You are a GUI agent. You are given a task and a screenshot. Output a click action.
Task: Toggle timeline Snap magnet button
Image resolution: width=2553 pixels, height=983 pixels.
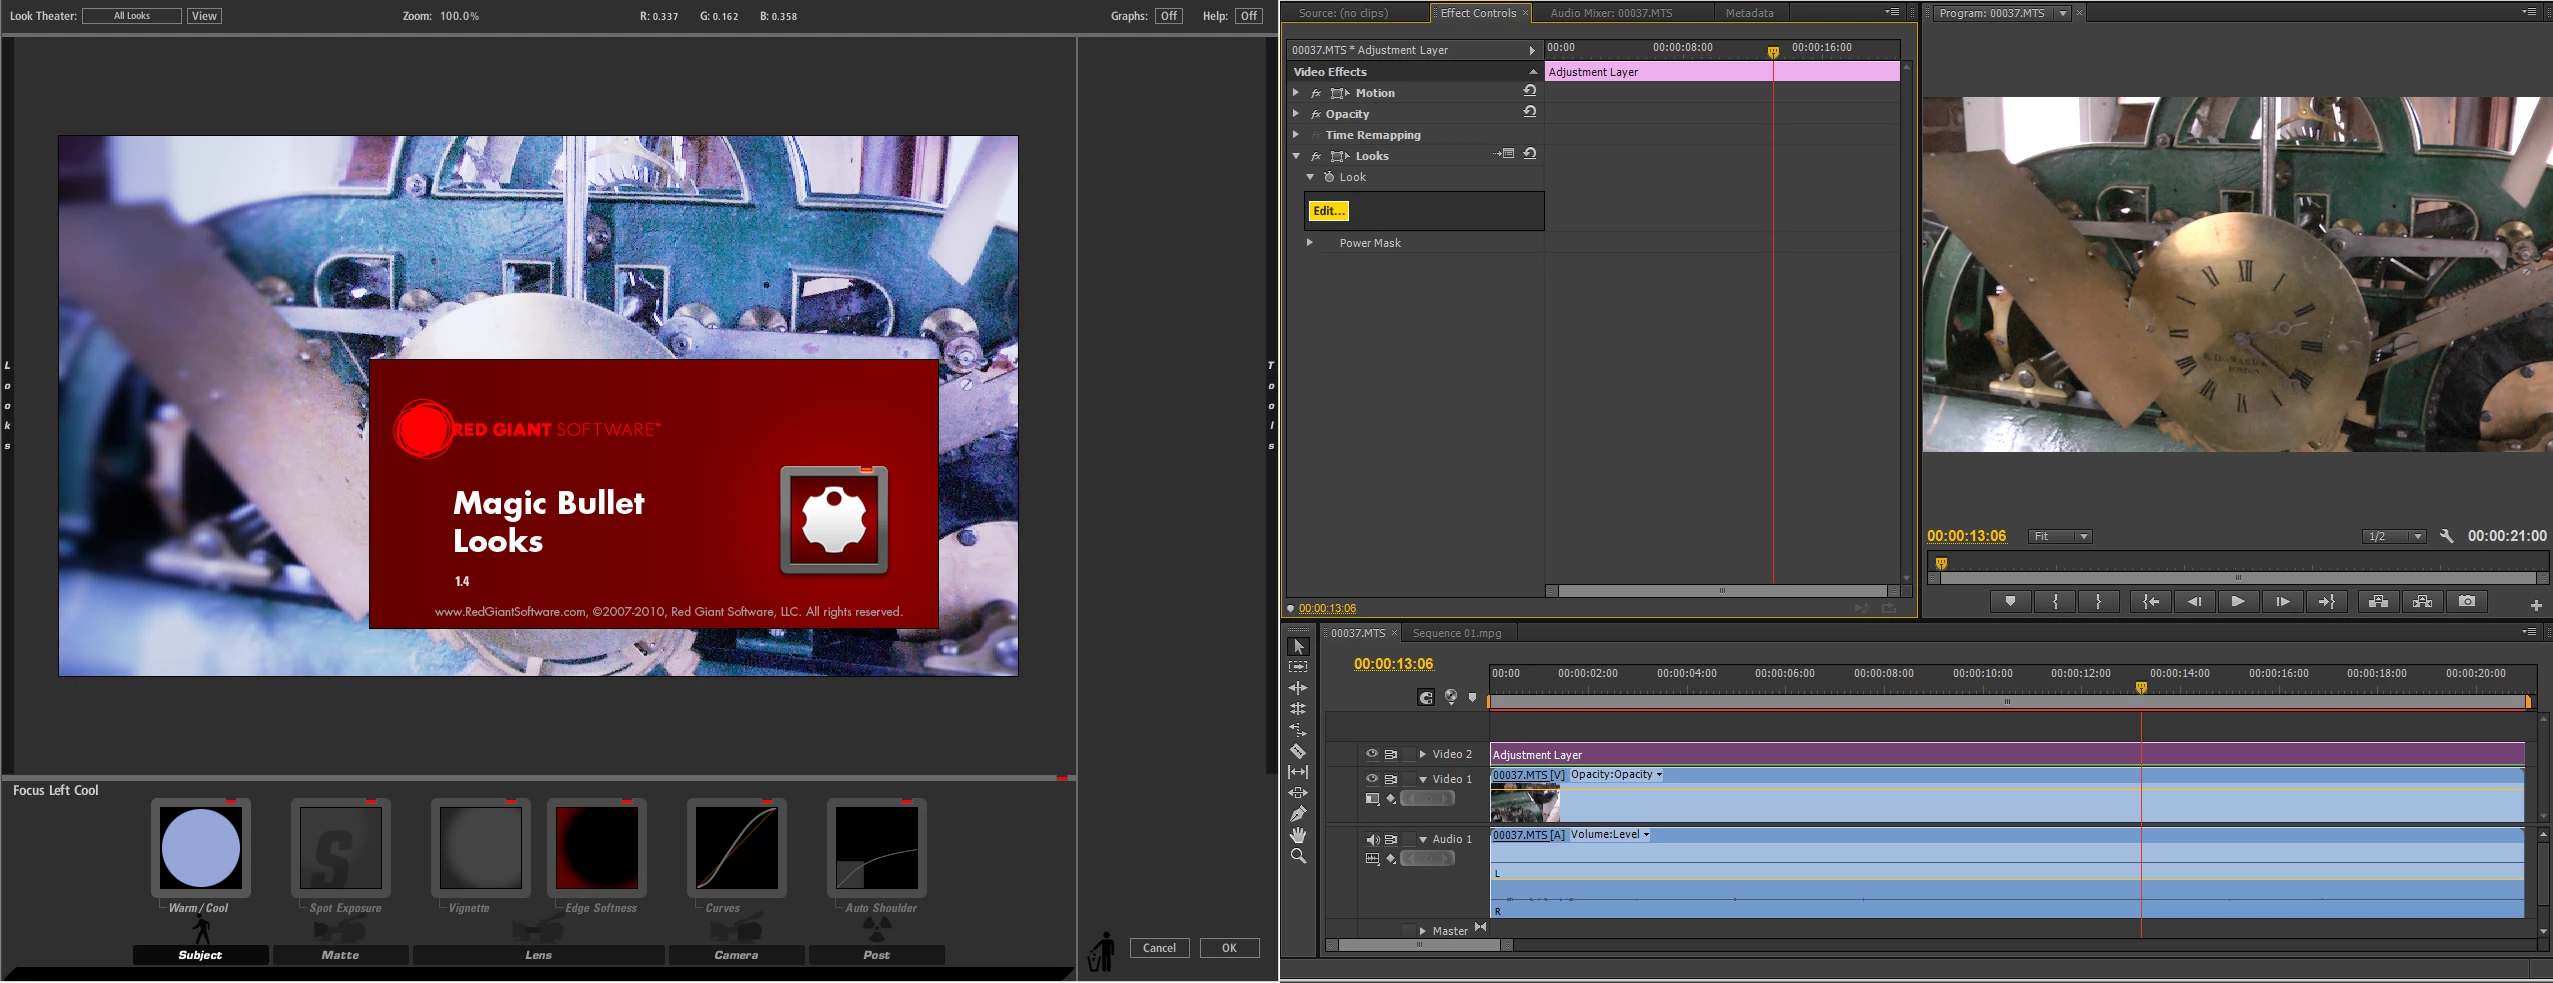[1426, 697]
